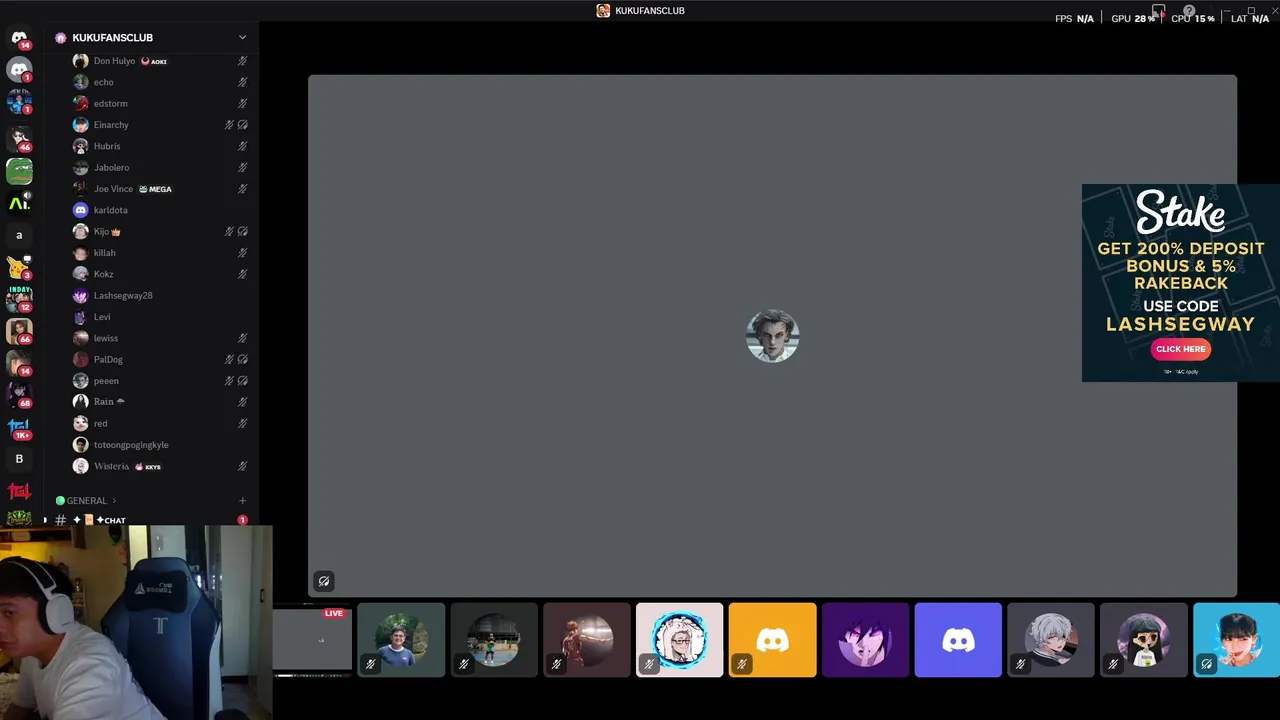Expand the KUKUFANSCLUB server dropdown
Viewport: 1280px width, 720px height.
click(x=242, y=37)
